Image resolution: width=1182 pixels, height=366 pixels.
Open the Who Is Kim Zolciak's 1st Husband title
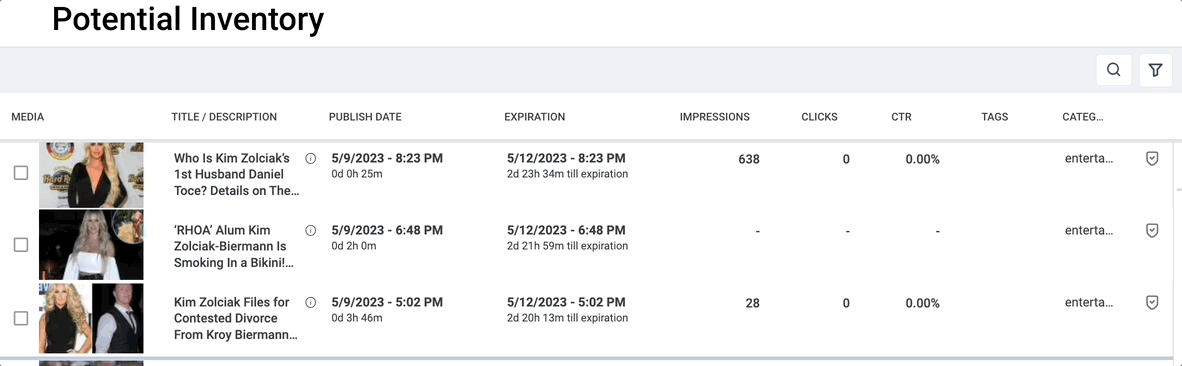(237, 175)
